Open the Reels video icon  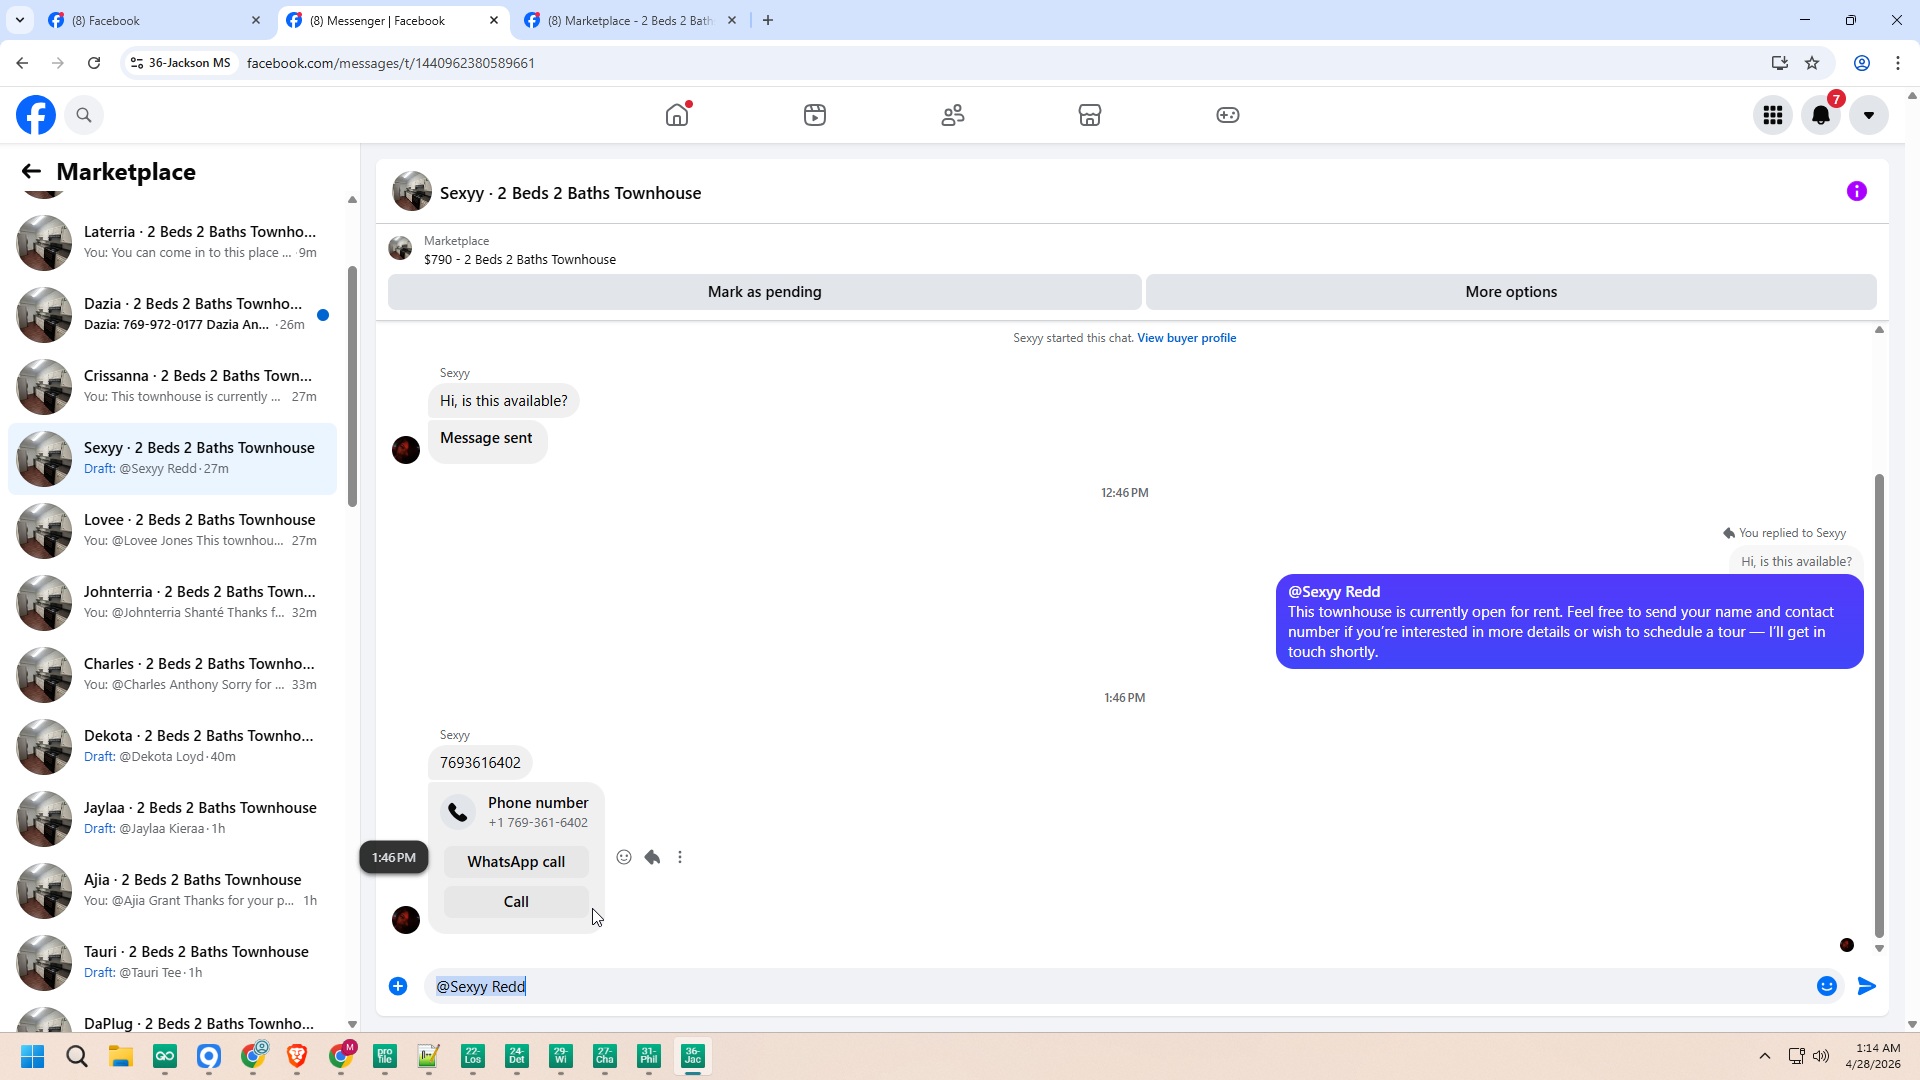coord(815,115)
